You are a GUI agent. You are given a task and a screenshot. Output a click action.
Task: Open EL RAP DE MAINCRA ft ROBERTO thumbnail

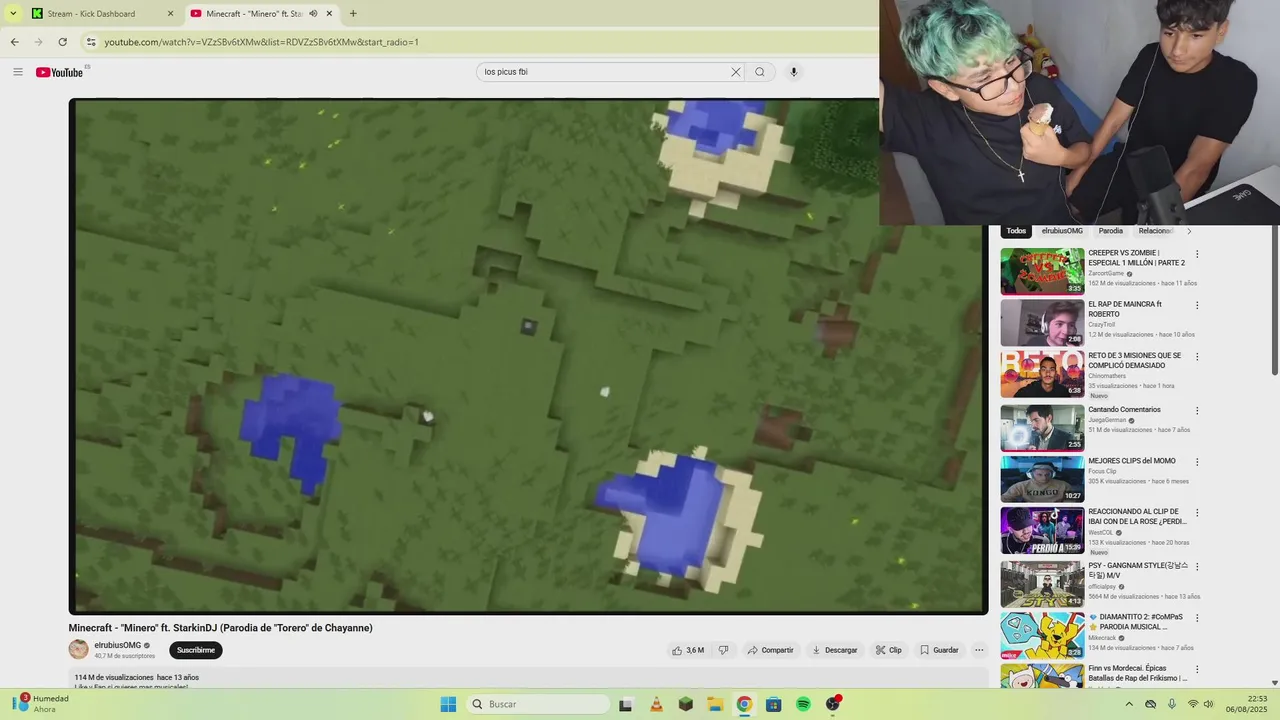pyautogui.click(x=1042, y=323)
